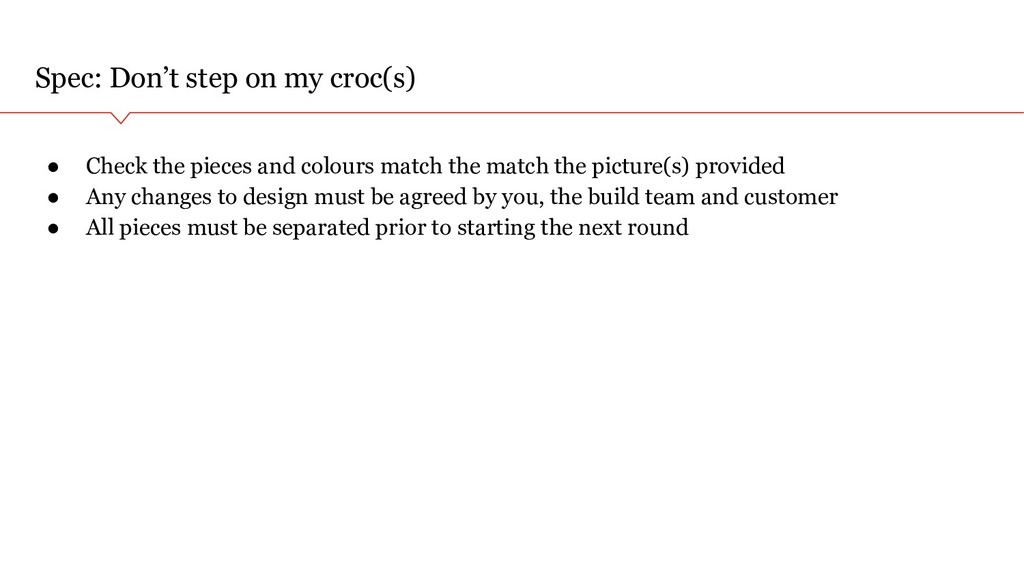Click the first bullet point marker

[x=54, y=167]
